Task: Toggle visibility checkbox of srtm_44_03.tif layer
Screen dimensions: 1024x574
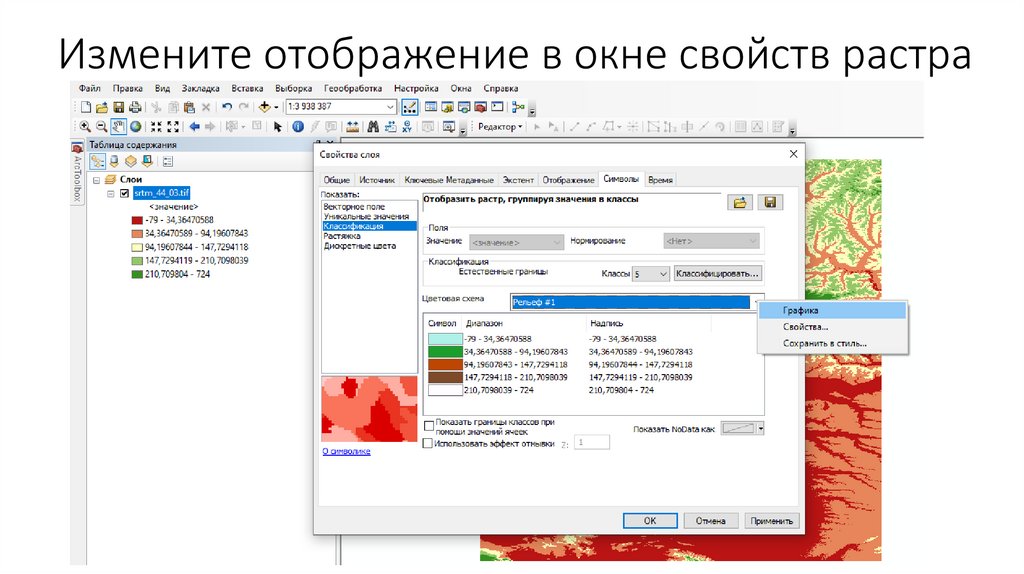Action: coord(124,193)
